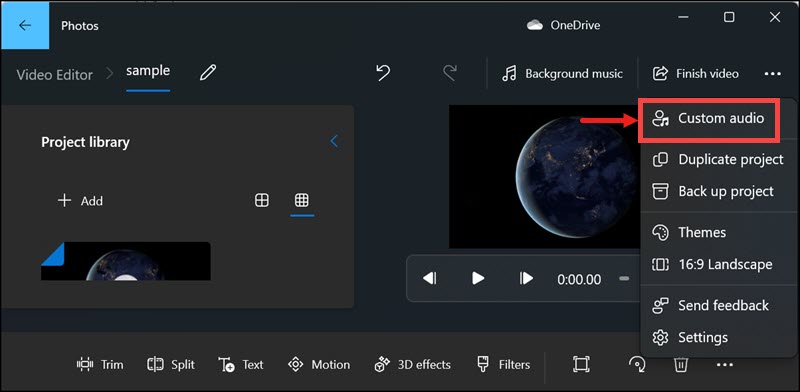Rotate the selected clip
The height and width of the screenshot is (392, 800).
(636, 364)
